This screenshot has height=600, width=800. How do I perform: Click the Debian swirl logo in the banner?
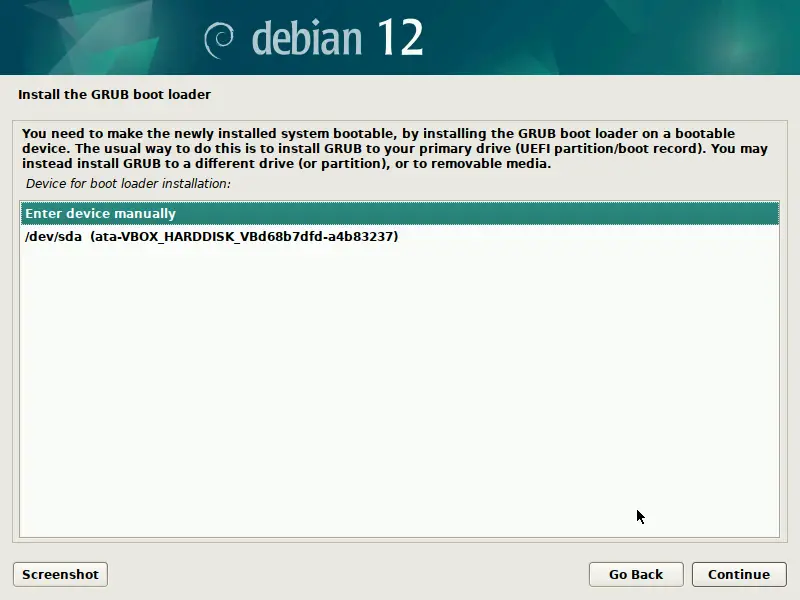219,40
